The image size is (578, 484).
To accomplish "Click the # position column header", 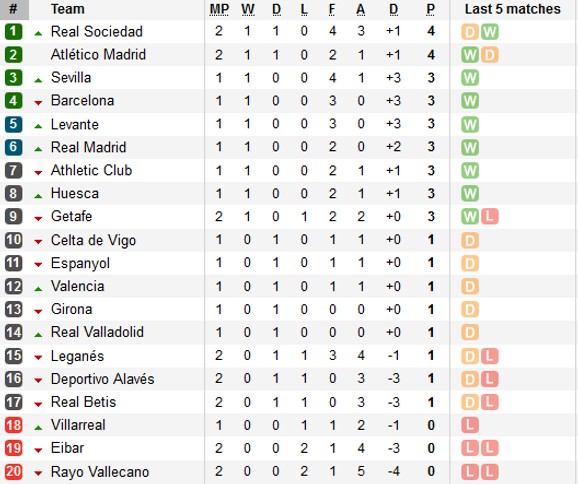I will (x=14, y=9).
